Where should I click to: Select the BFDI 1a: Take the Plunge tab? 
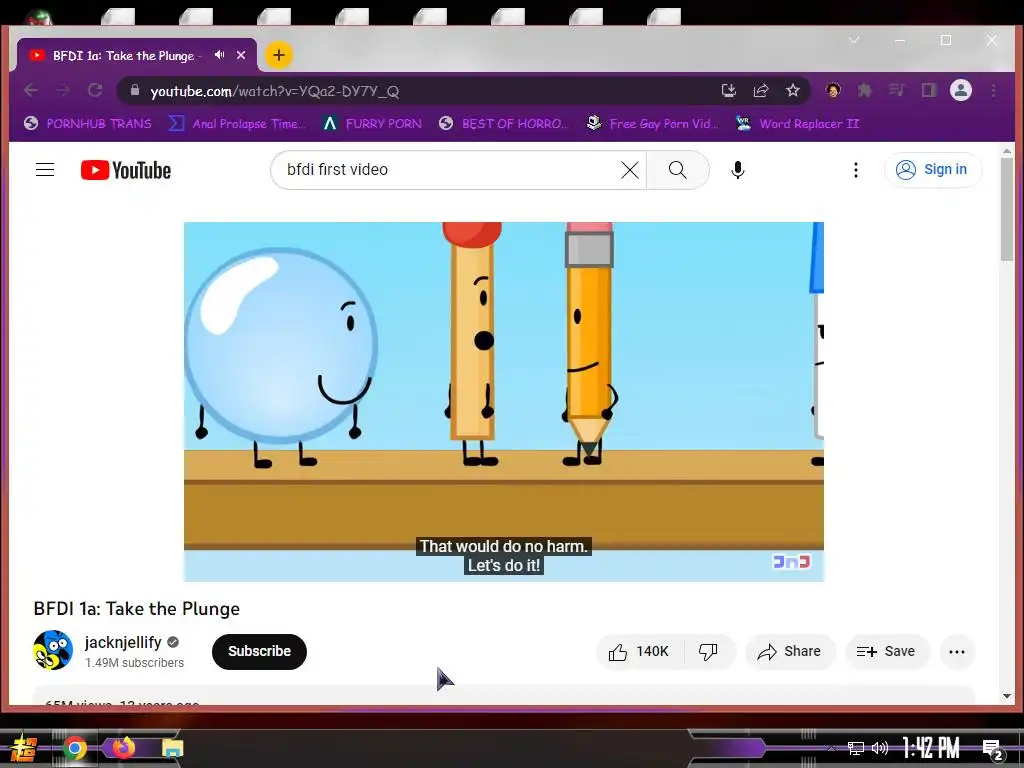(x=136, y=56)
